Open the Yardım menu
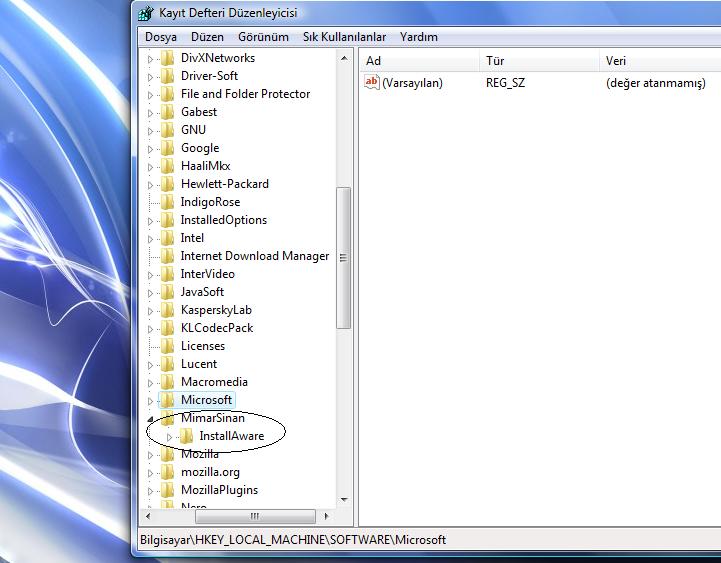This screenshot has width=721, height=563. pos(418,37)
